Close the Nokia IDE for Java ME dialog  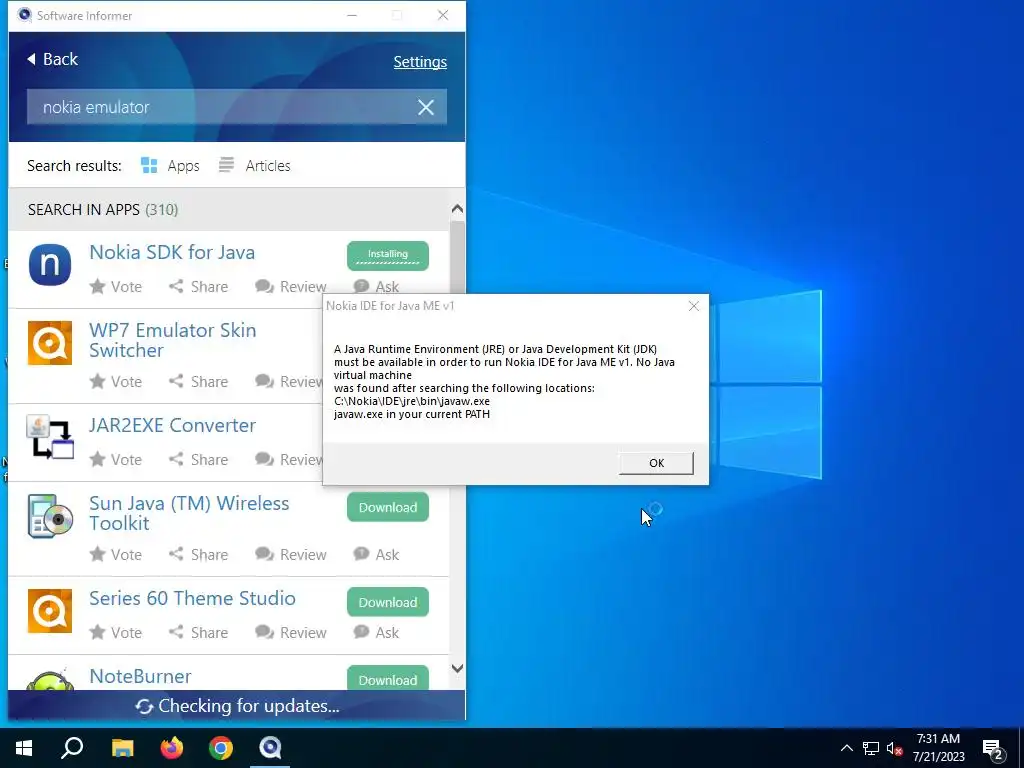click(x=694, y=306)
